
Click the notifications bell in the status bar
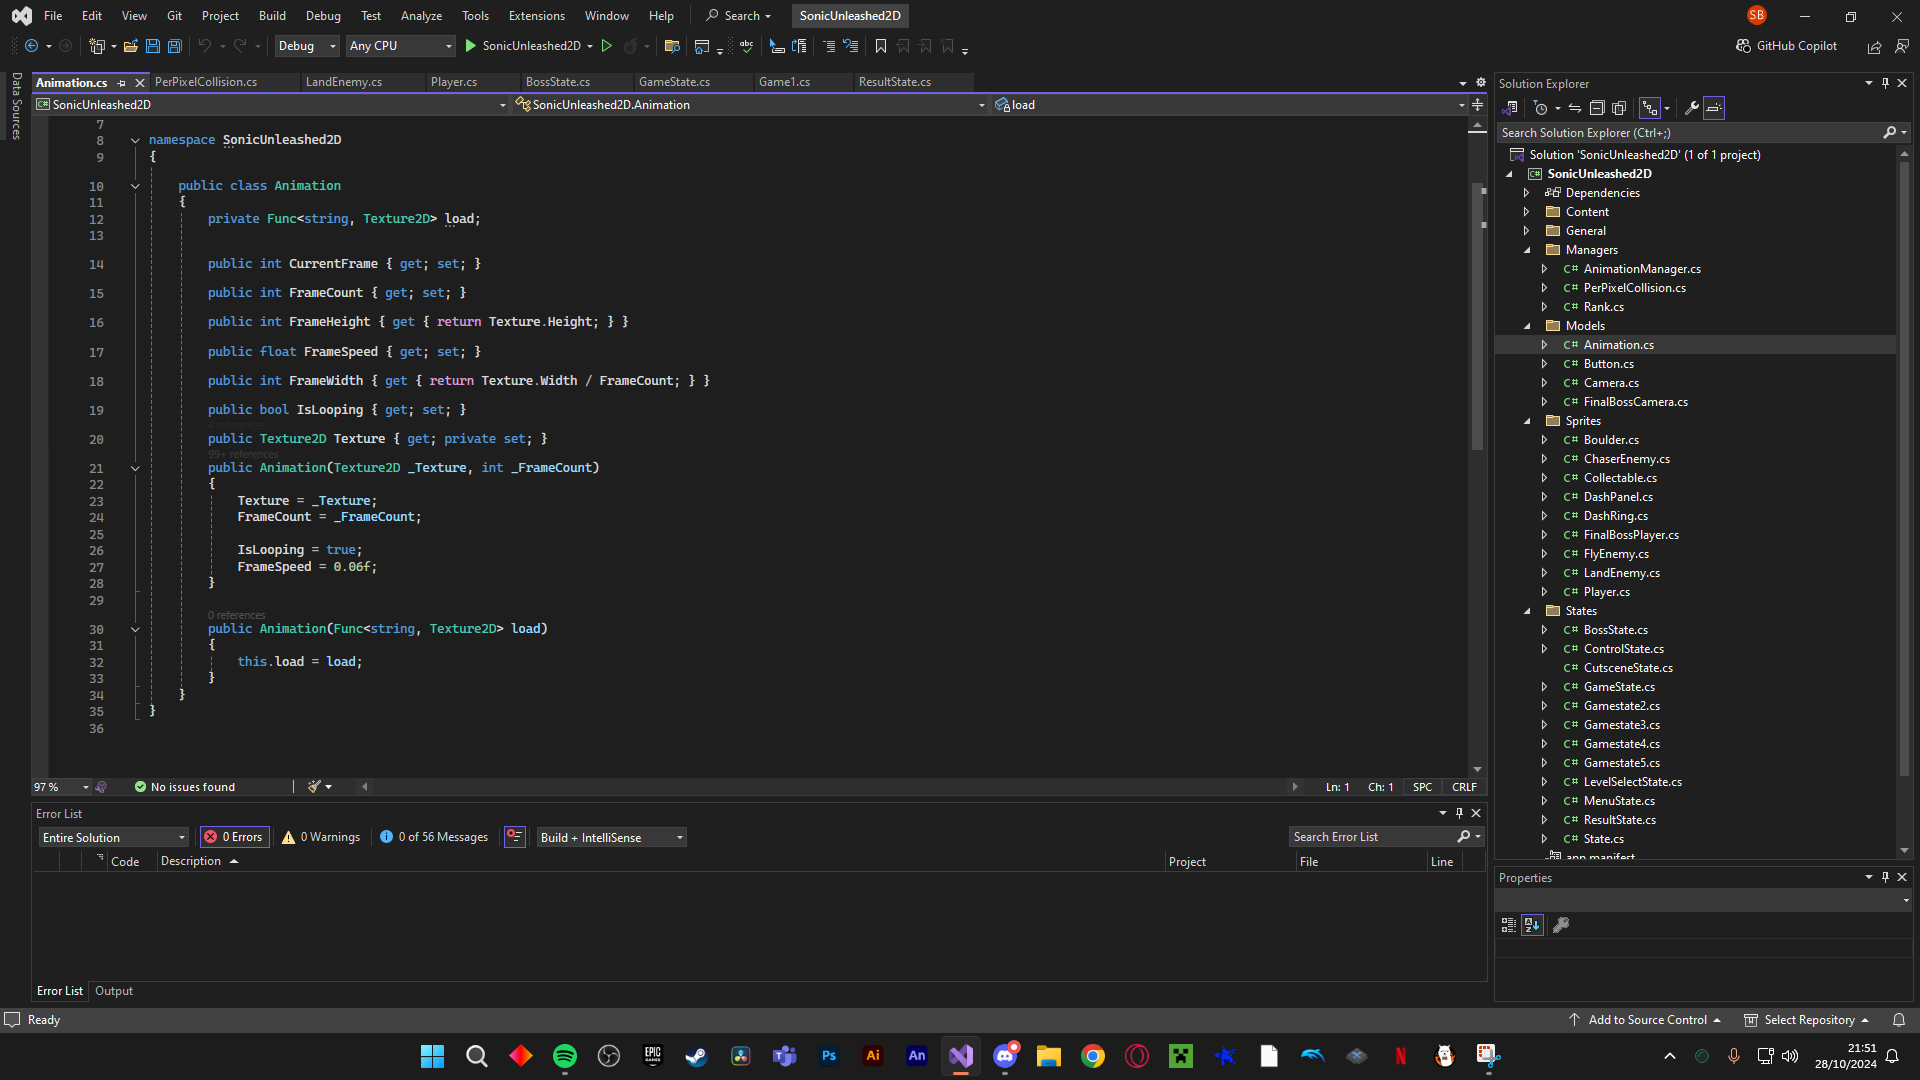pos(1899,1020)
